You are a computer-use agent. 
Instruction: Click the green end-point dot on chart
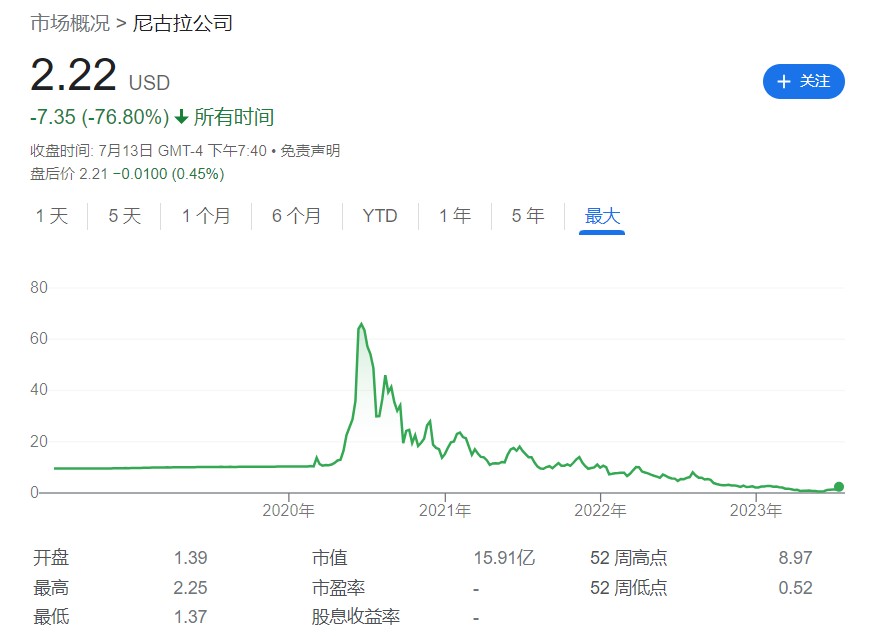pyautogui.click(x=839, y=486)
